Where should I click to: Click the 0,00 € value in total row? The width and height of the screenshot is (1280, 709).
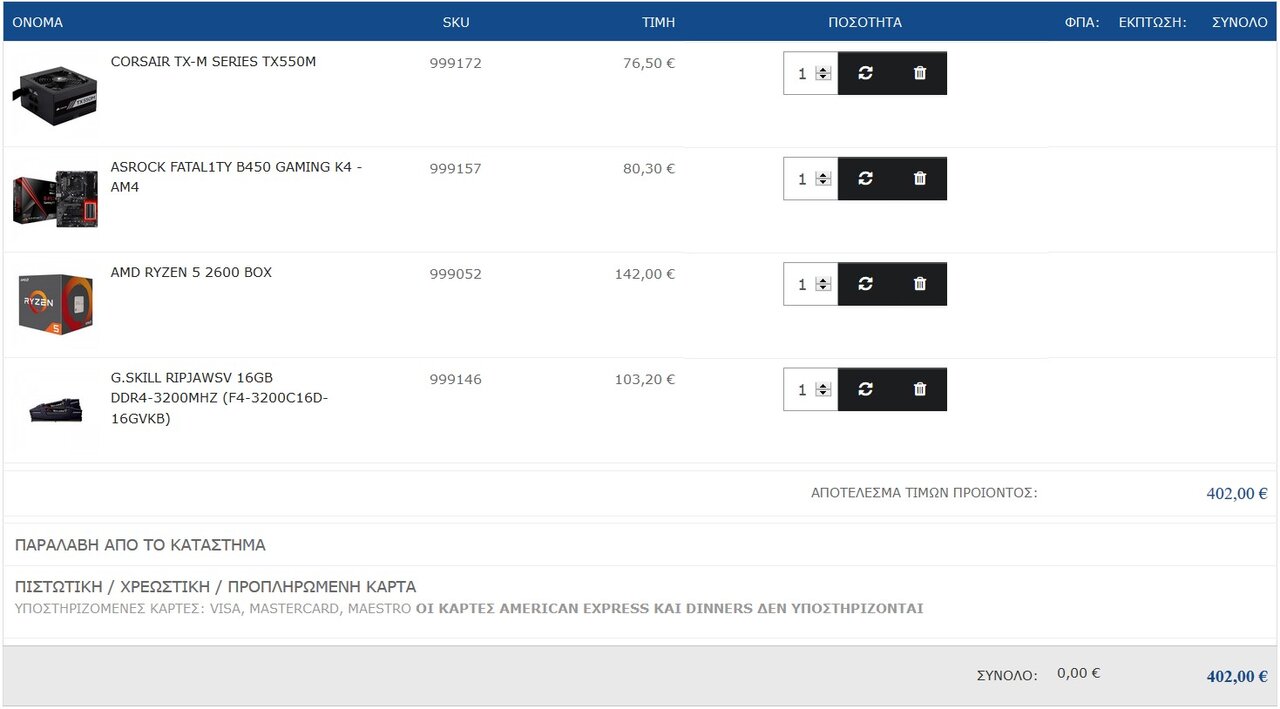[x=1078, y=673]
